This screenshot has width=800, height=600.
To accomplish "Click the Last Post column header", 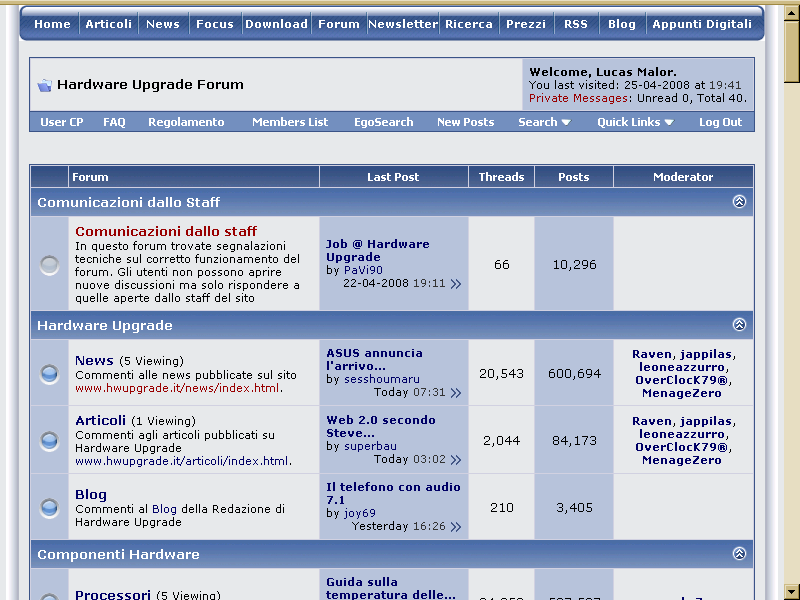I will click(393, 177).
